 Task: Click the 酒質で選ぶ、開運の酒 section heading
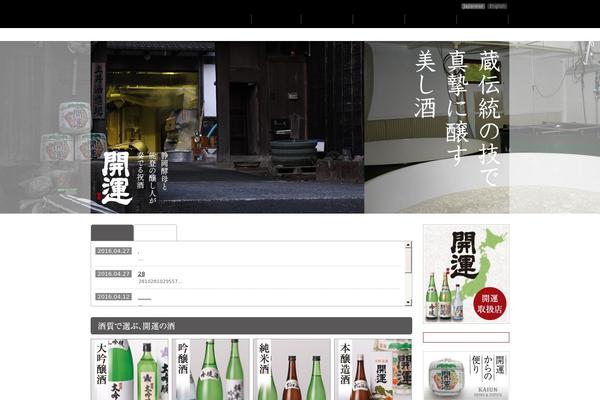pos(251,326)
